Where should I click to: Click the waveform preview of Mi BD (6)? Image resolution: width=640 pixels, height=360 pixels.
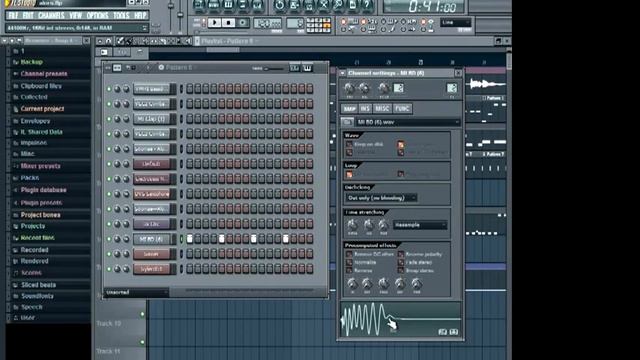[x=400, y=320]
